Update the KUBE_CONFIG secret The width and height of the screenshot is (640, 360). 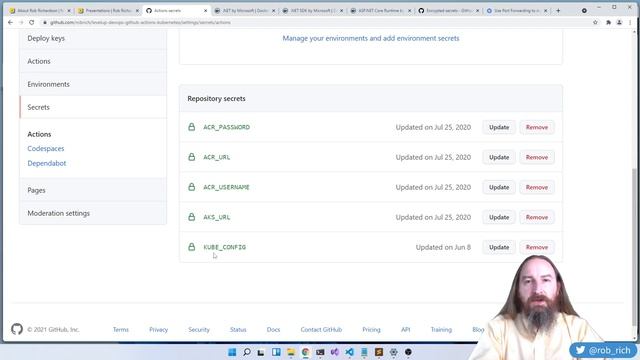(x=499, y=247)
